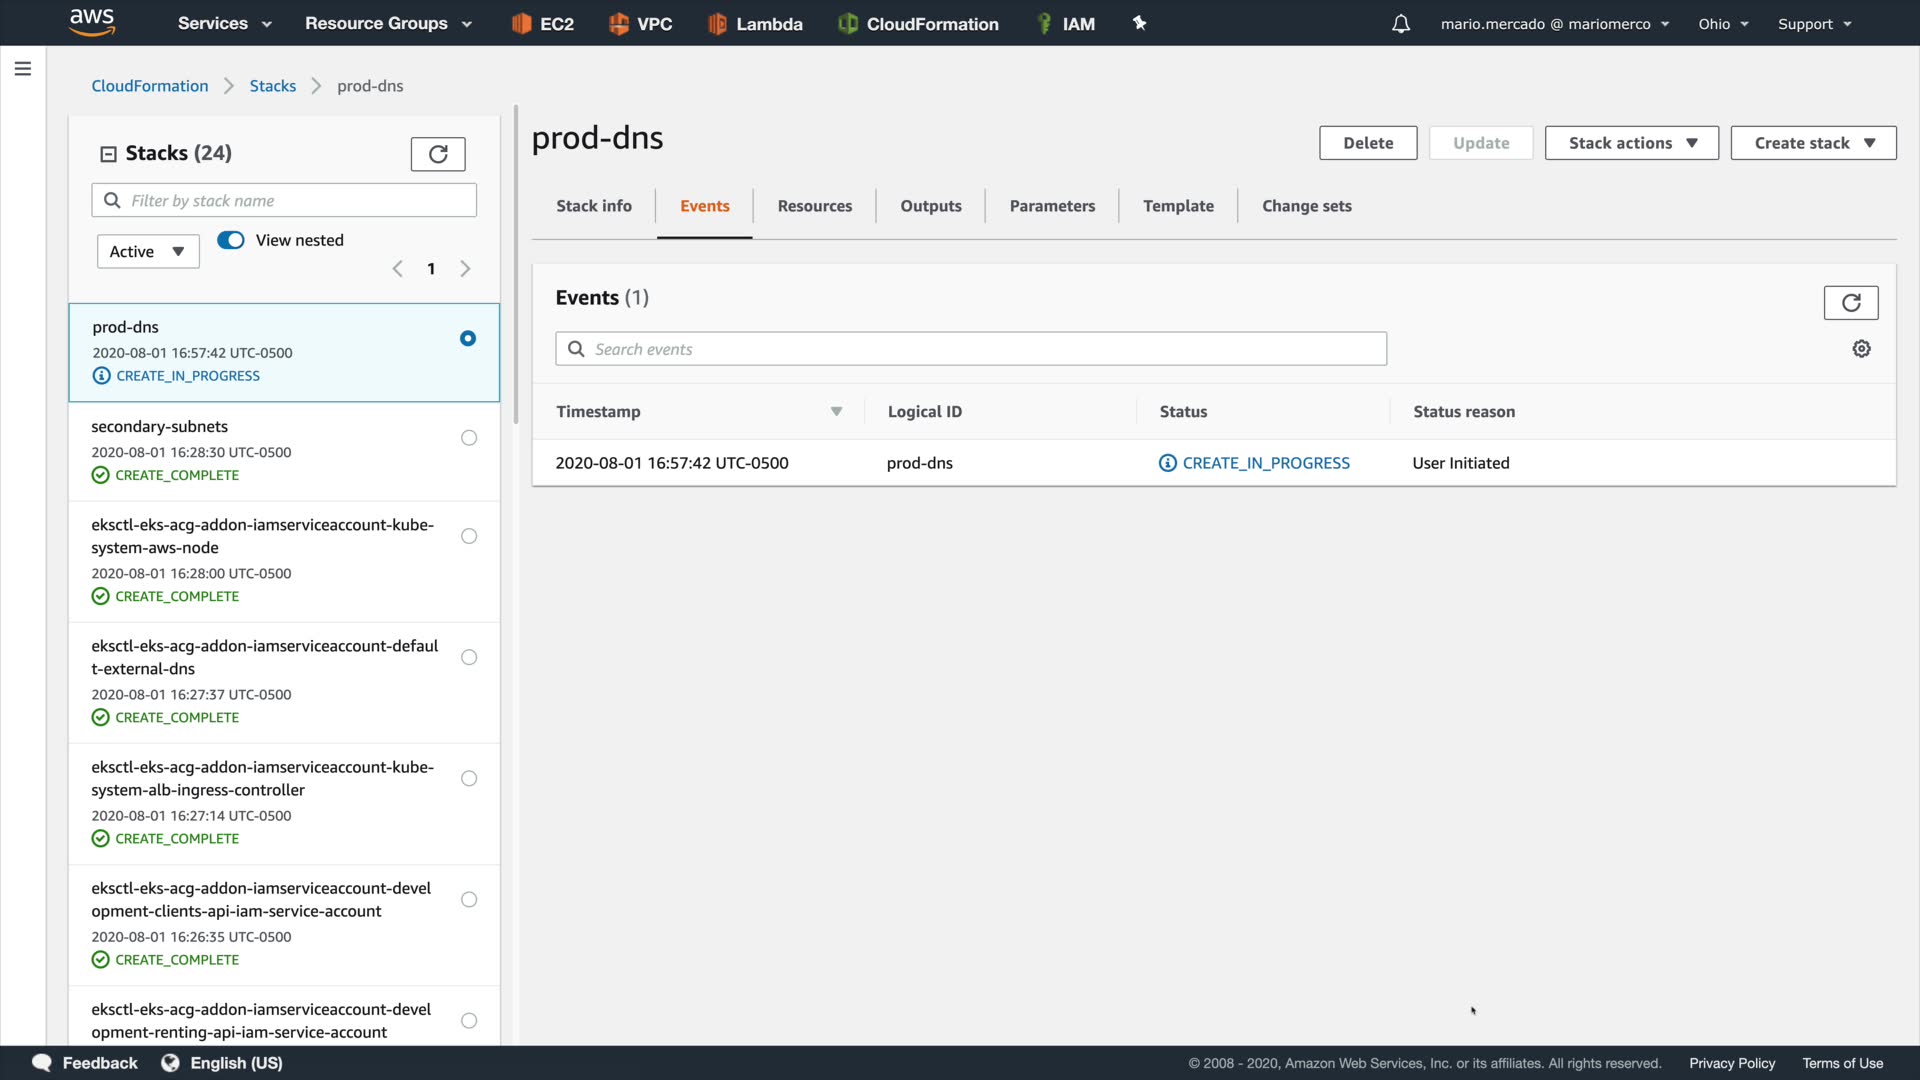Toggle the View nested switch
Screen dimensions: 1920x1080
(x=231, y=240)
